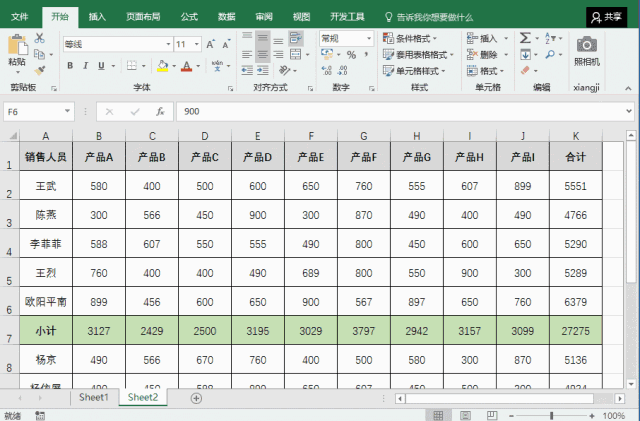Click the Format Painter brush icon
Image resolution: width=640 pixels, height=421 pixels.
point(39,71)
